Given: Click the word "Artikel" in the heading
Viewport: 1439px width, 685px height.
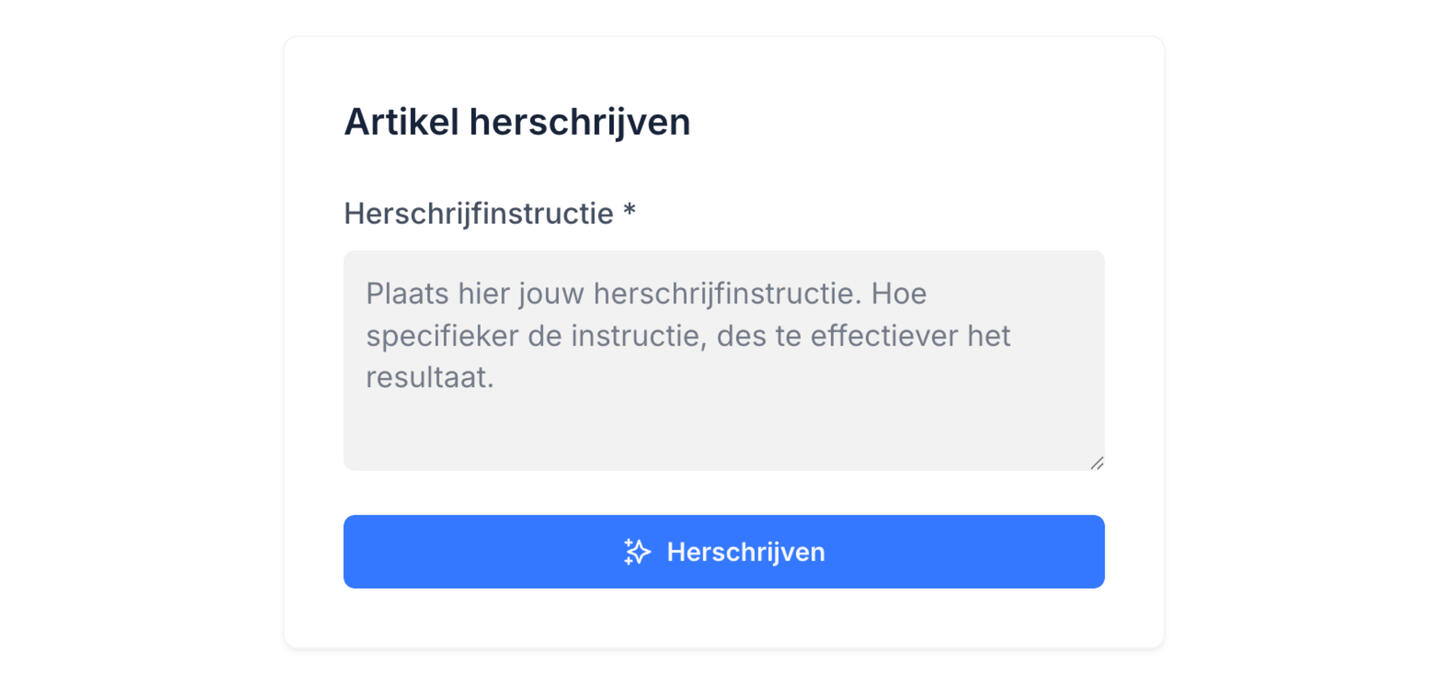Looking at the screenshot, I should click(x=401, y=122).
